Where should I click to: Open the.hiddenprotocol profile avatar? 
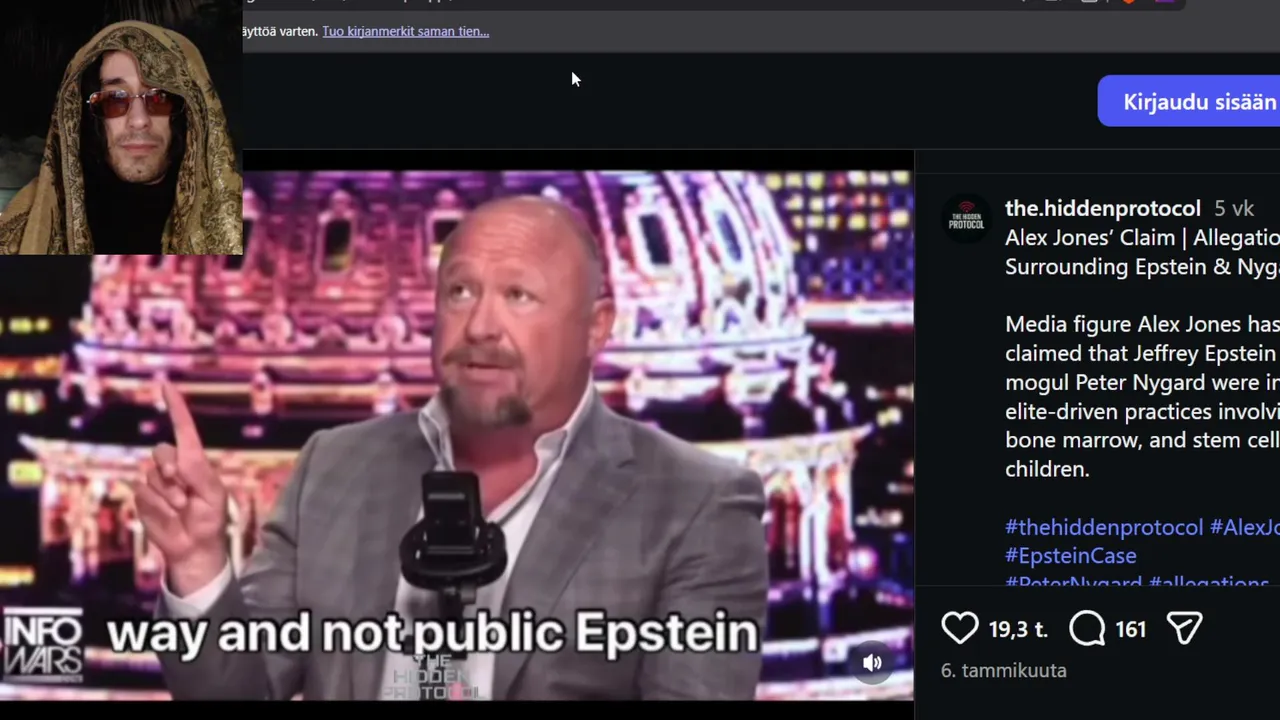[966, 218]
